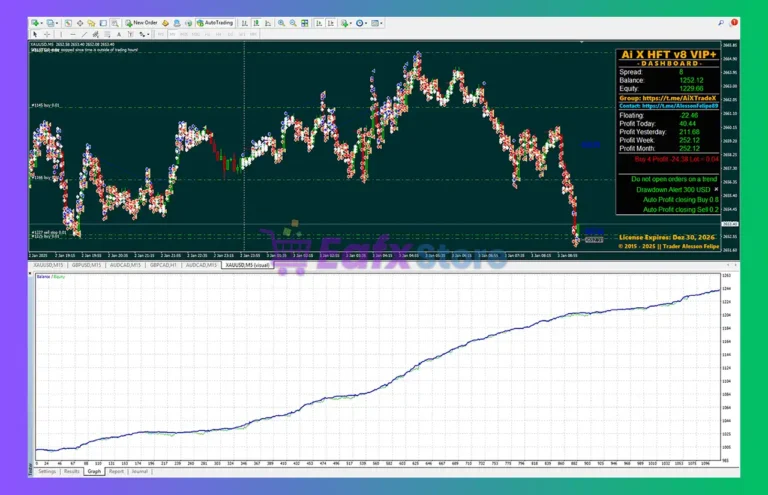
Task: Select the trendline drawing tool
Action: click(x=84, y=34)
